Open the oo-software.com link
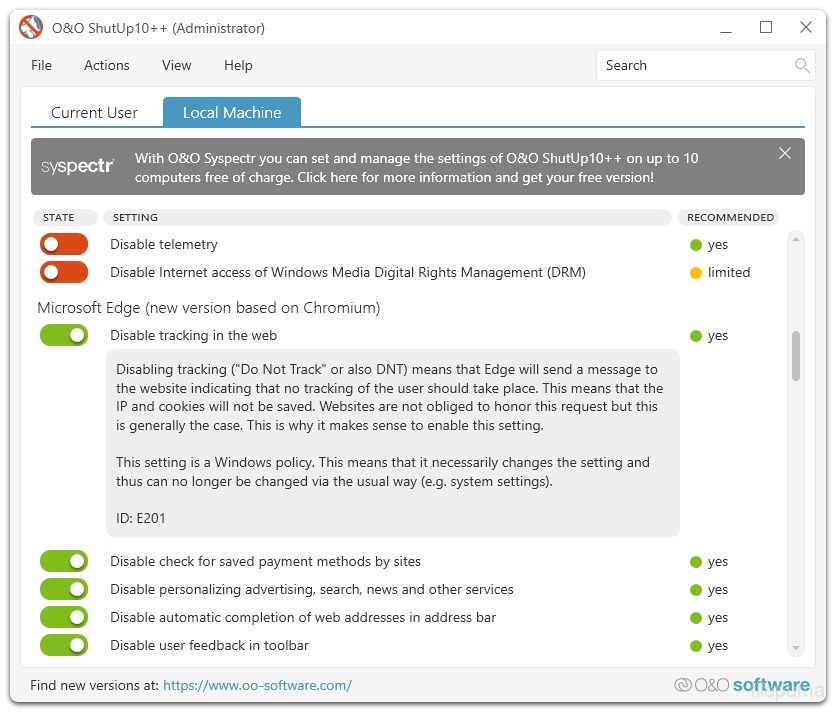This screenshot has width=836, height=712. [x=257, y=686]
